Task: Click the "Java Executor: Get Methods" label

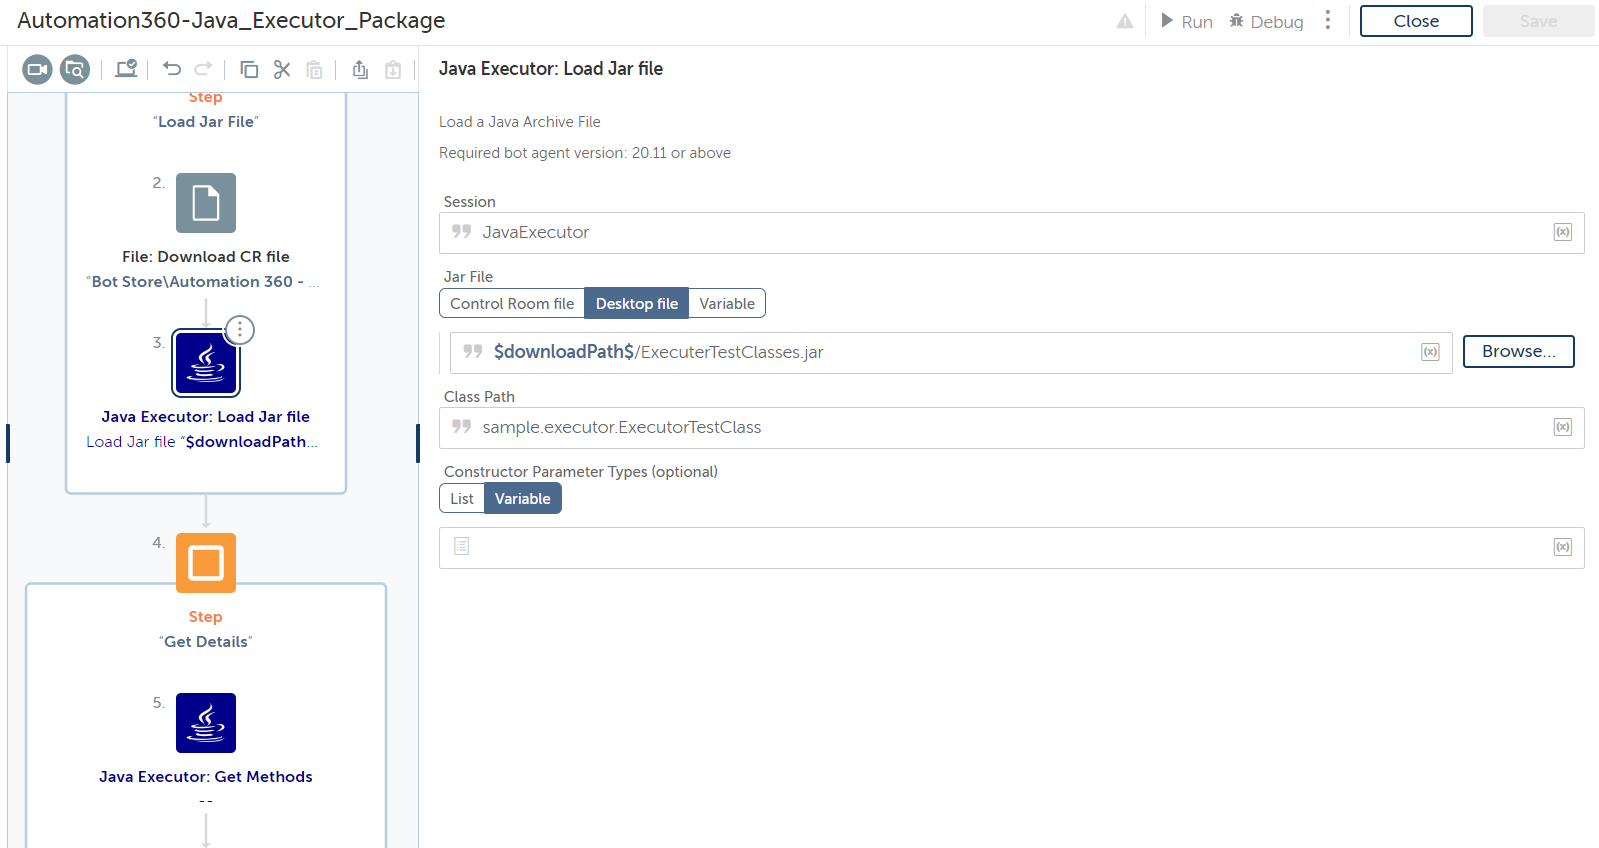Action: click(x=206, y=777)
